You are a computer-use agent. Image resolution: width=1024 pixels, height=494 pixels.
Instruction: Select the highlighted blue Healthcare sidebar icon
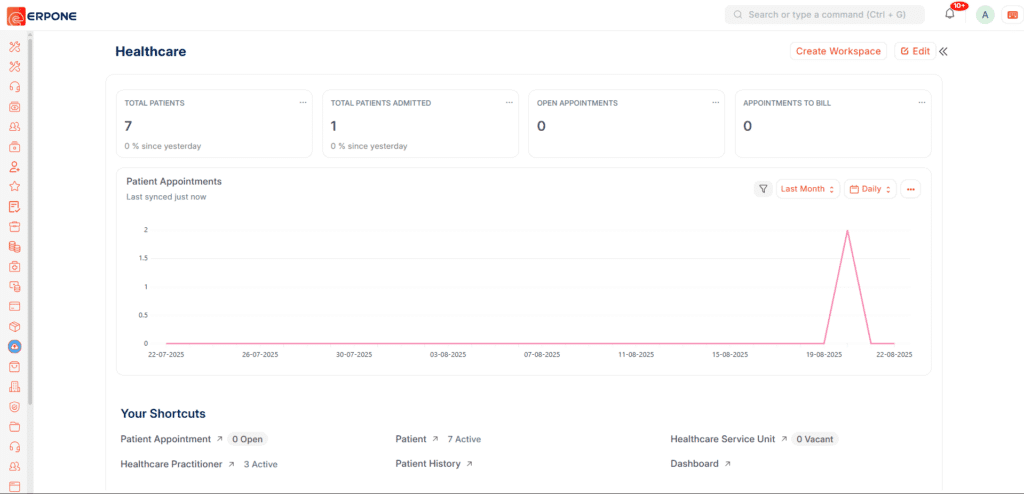tap(15, 346)
